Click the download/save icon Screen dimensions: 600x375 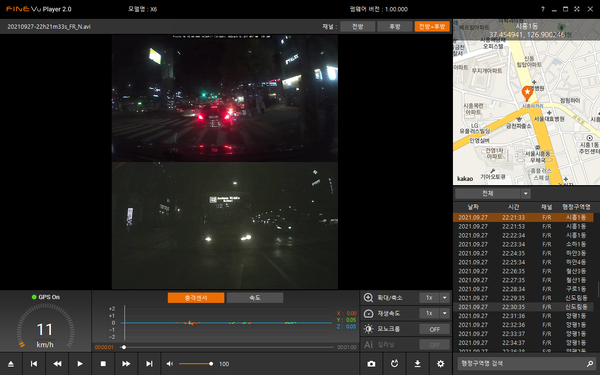417,364
